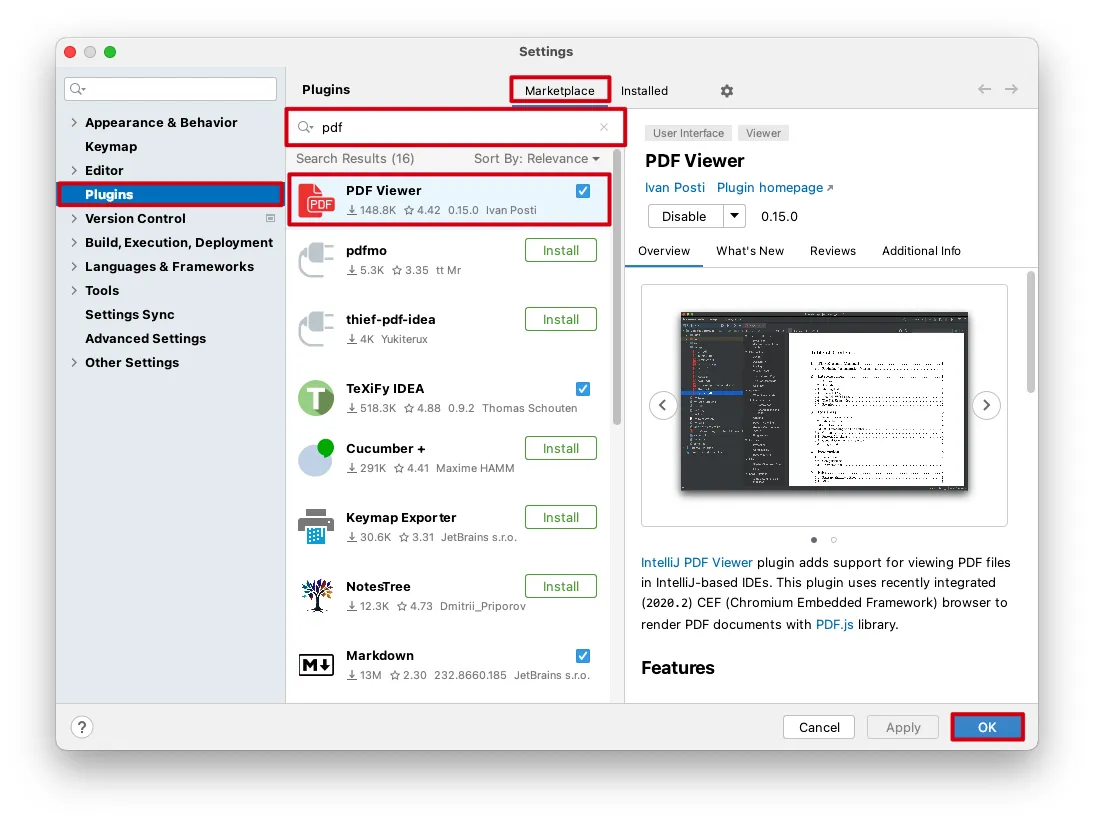Click the pdfmo plugin icon
Image resolution: width=1094 pixels, height=824 pixels.
316,260
